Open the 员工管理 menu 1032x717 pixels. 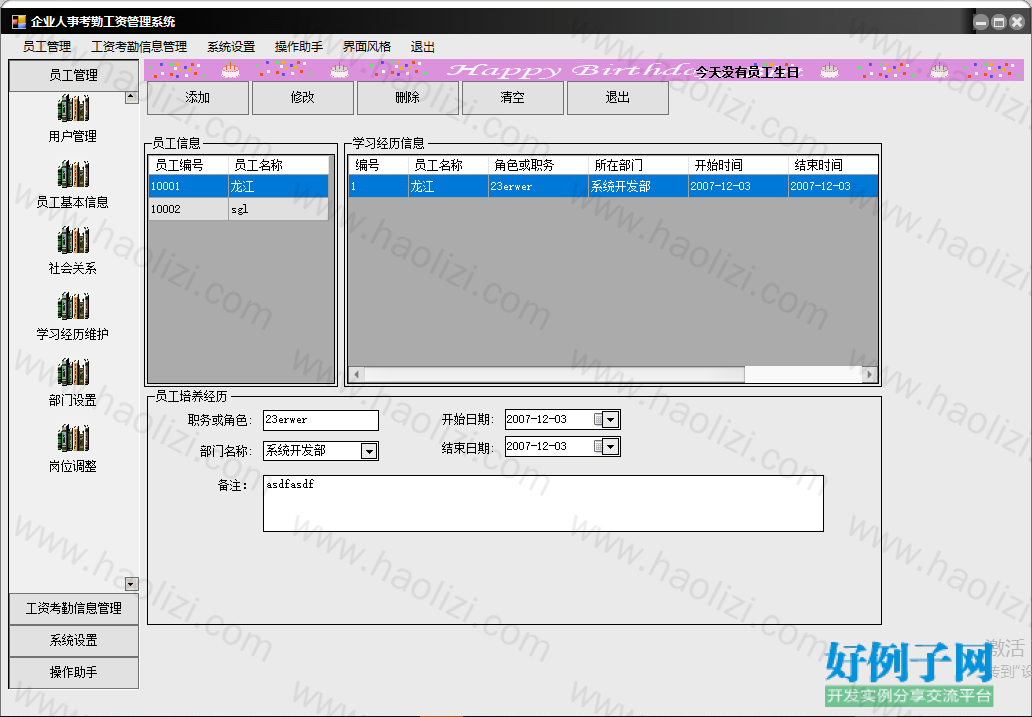tap(47, 47)
